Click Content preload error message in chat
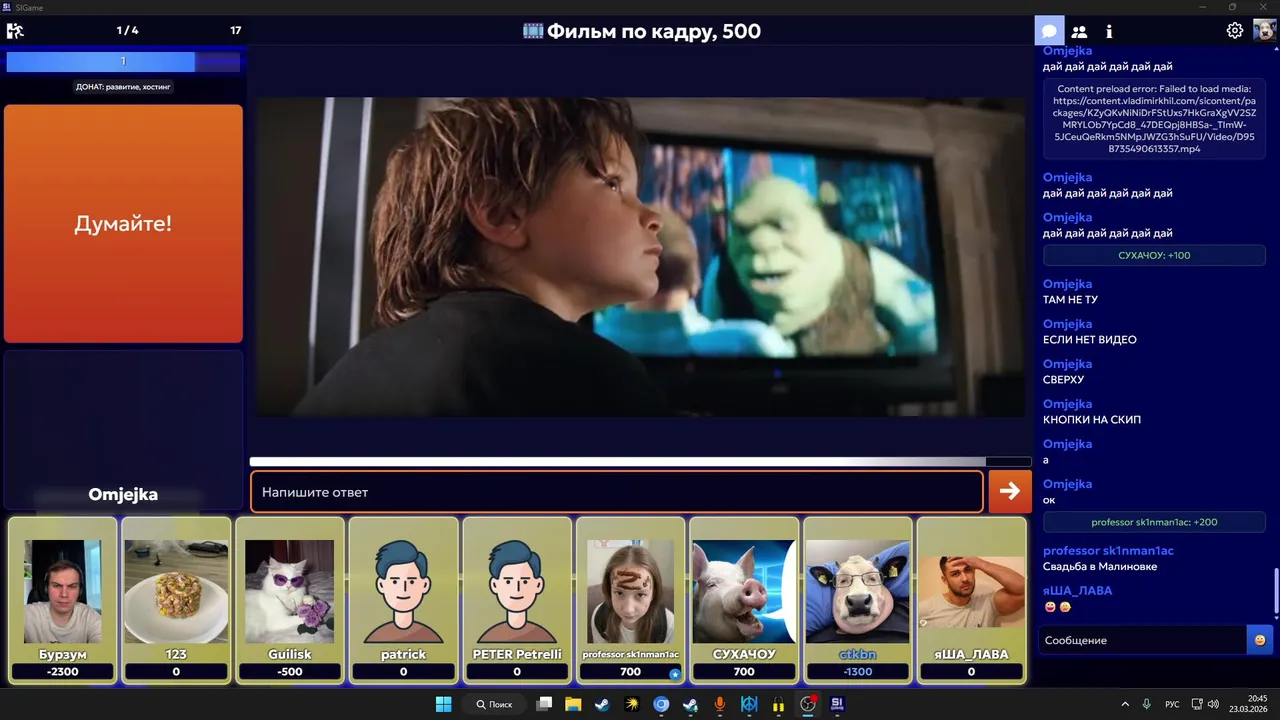The height and width of the screenshot is (720, 1280). pyautogui.click(x=1153, y=119)
